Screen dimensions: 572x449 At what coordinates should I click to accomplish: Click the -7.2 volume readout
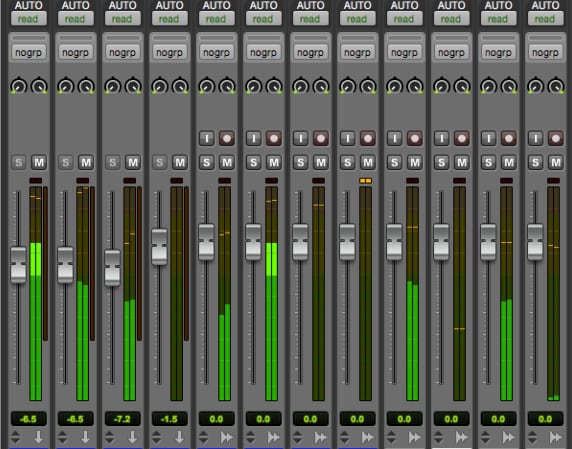122,419
